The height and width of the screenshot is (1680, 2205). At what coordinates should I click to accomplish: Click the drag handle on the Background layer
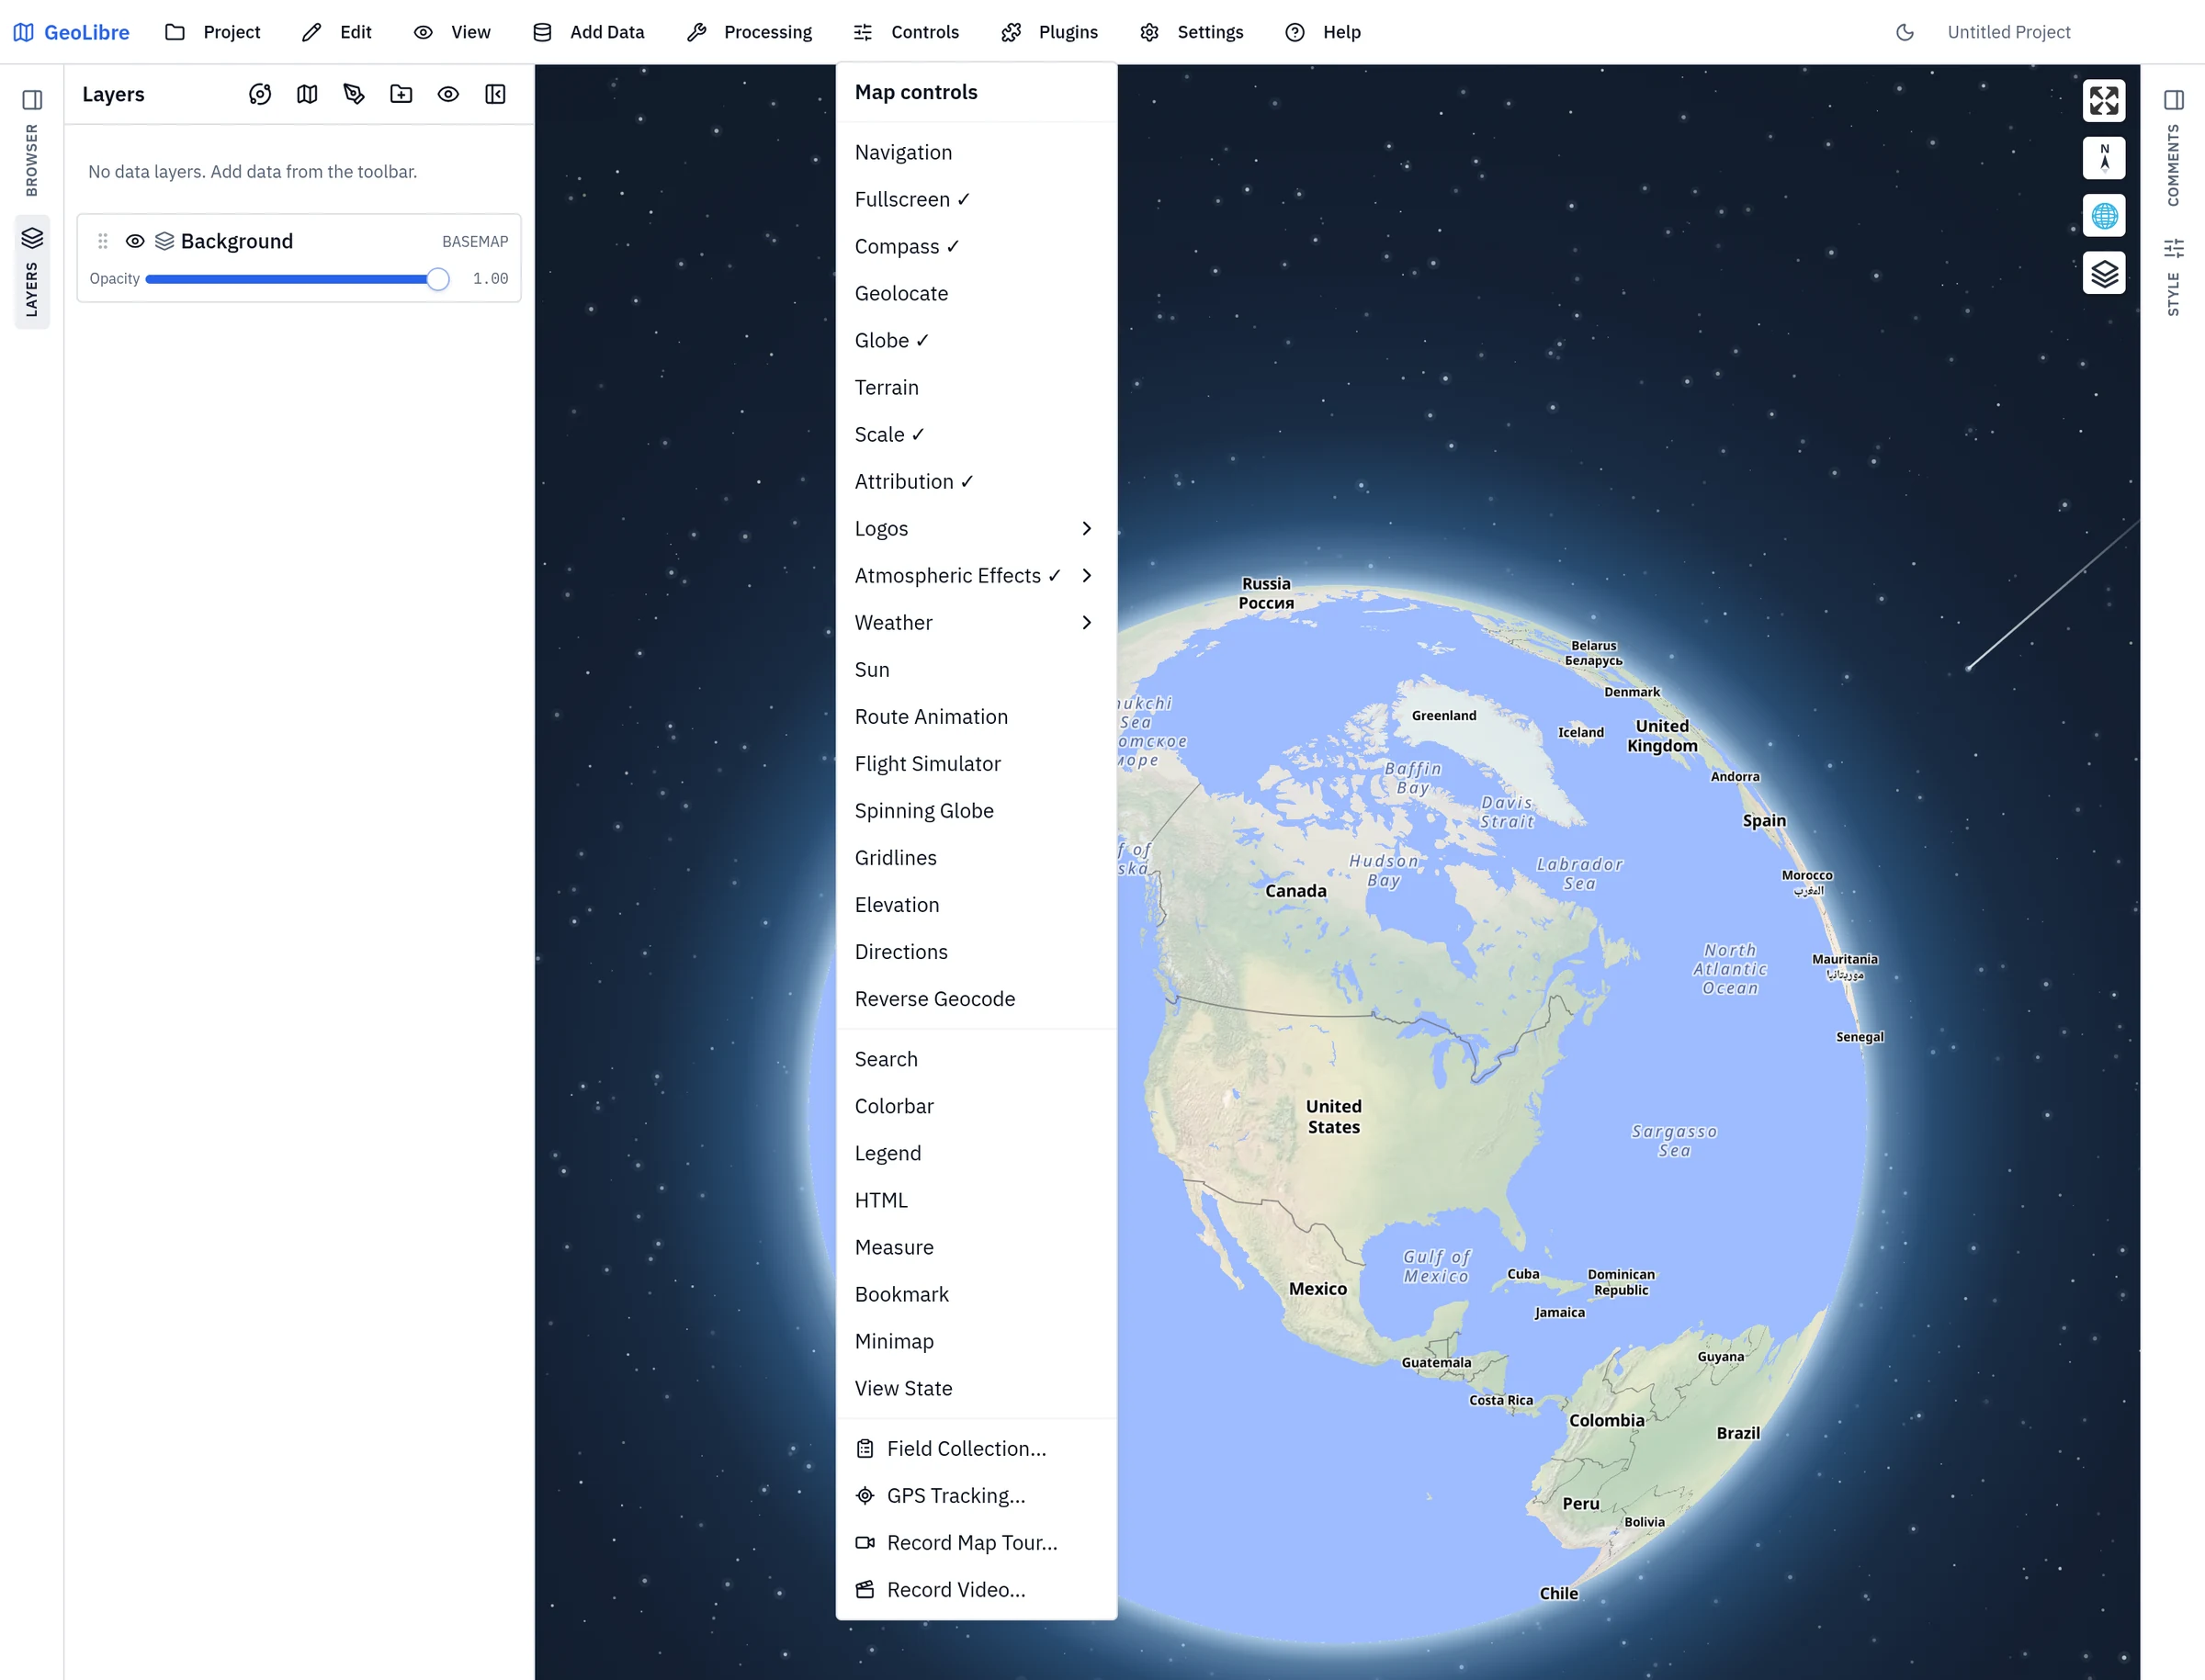click(103, 241)
